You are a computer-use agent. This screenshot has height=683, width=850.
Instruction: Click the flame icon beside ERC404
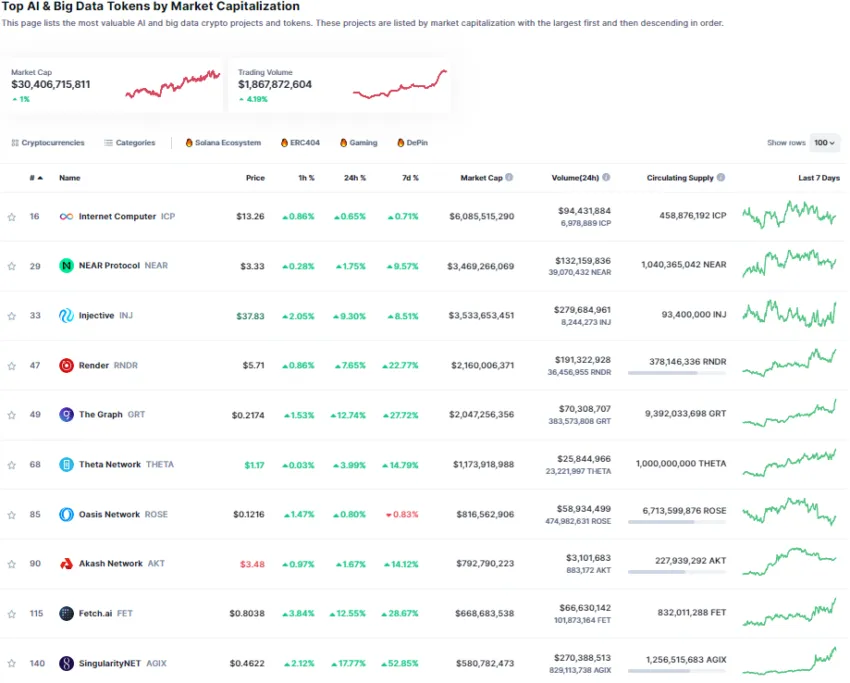[x=284, y=143]
